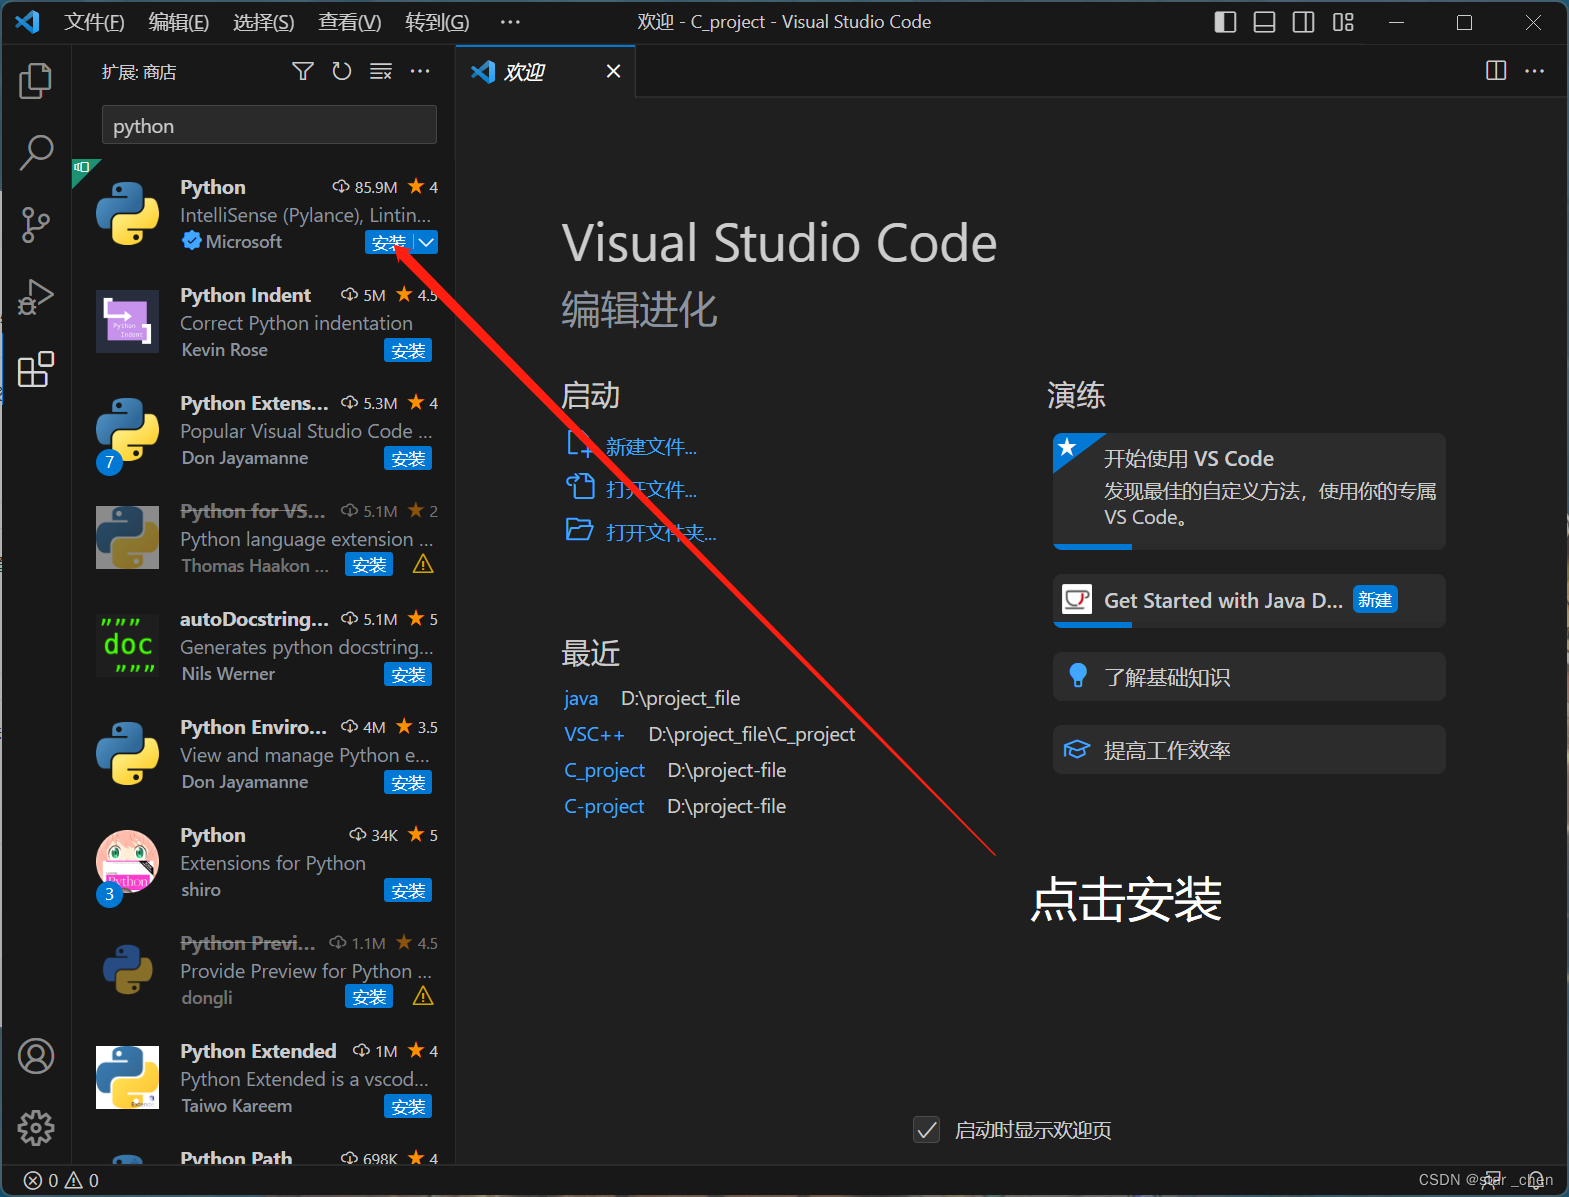Viewport: 1569px width, 1197px height.
Task: Split the editor to the right
Action: (x=1496, y=70)
